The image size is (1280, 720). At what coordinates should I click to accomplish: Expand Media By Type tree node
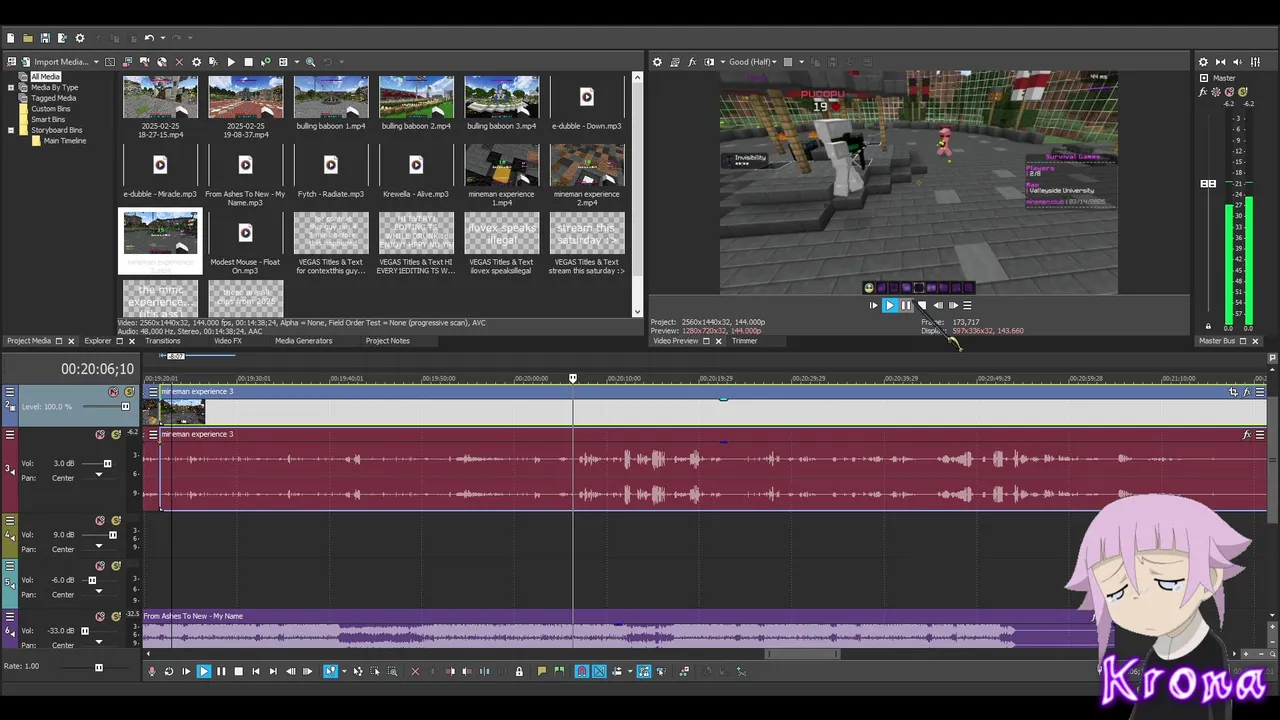(x=11, y=87)
